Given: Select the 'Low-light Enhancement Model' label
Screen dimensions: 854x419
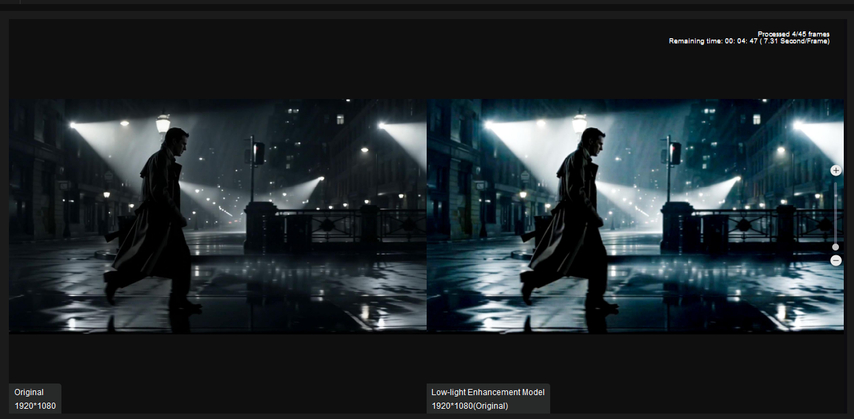Looking at the screenshot, I should pos(487,392).
